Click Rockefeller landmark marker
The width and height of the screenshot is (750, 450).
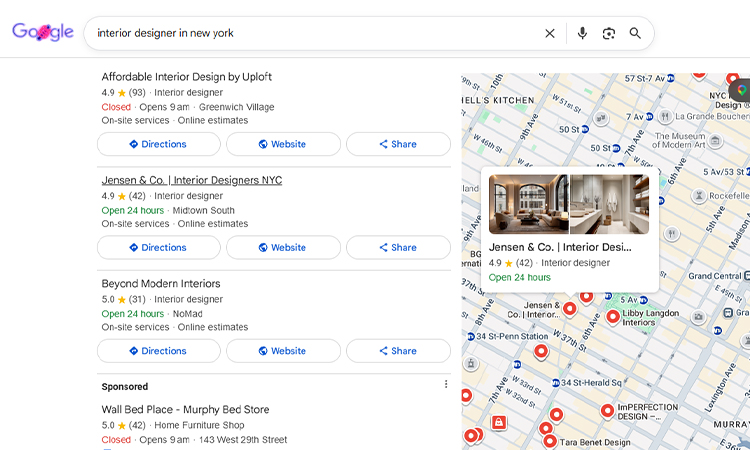point(699,196)
